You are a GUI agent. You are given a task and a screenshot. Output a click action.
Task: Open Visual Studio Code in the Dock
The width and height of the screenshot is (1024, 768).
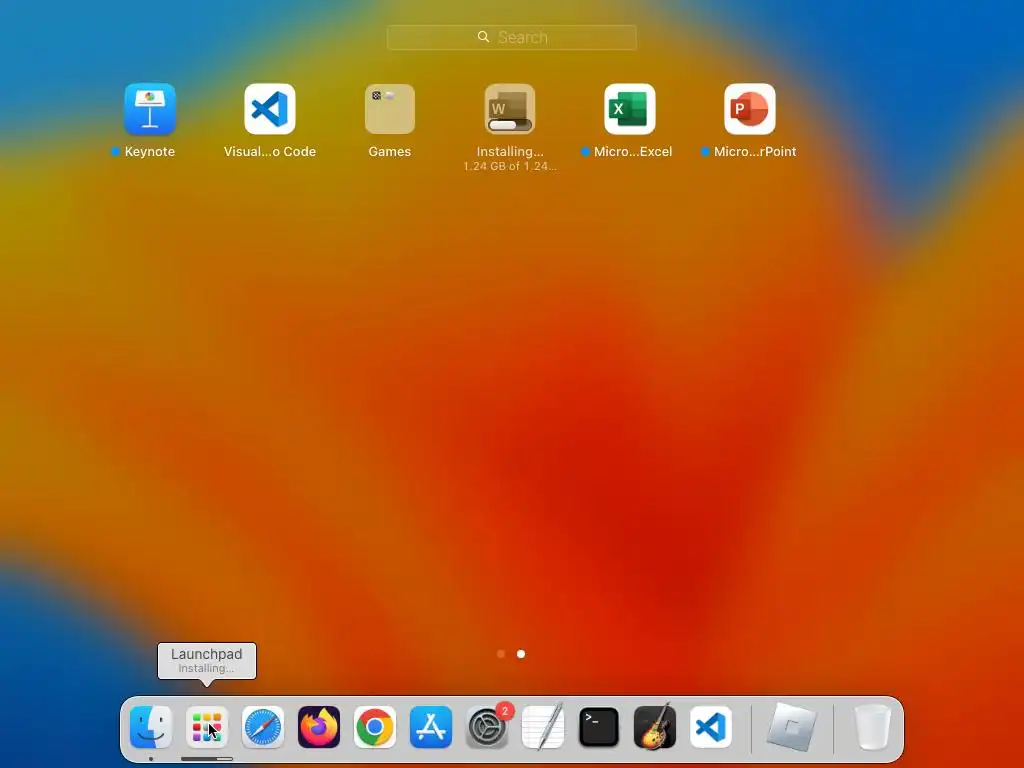711,727
